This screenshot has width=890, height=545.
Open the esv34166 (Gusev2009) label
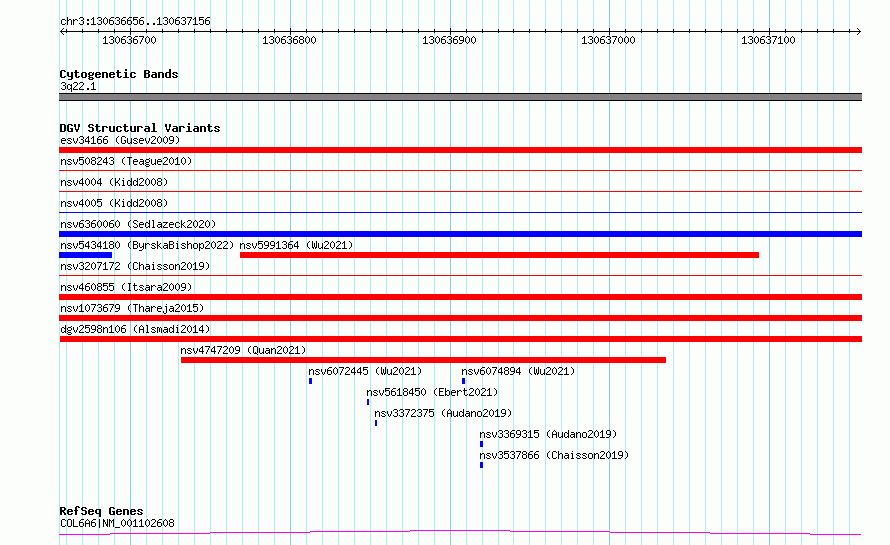[x=120, y=140]
